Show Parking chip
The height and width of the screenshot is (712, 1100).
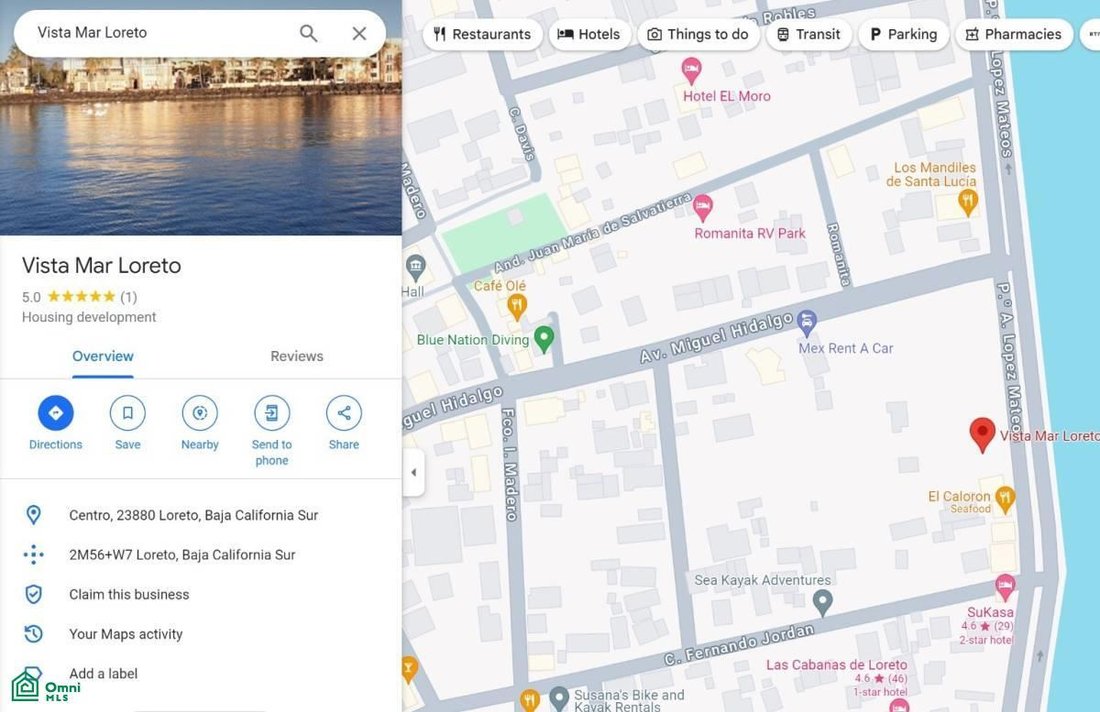tap(904, 34)
